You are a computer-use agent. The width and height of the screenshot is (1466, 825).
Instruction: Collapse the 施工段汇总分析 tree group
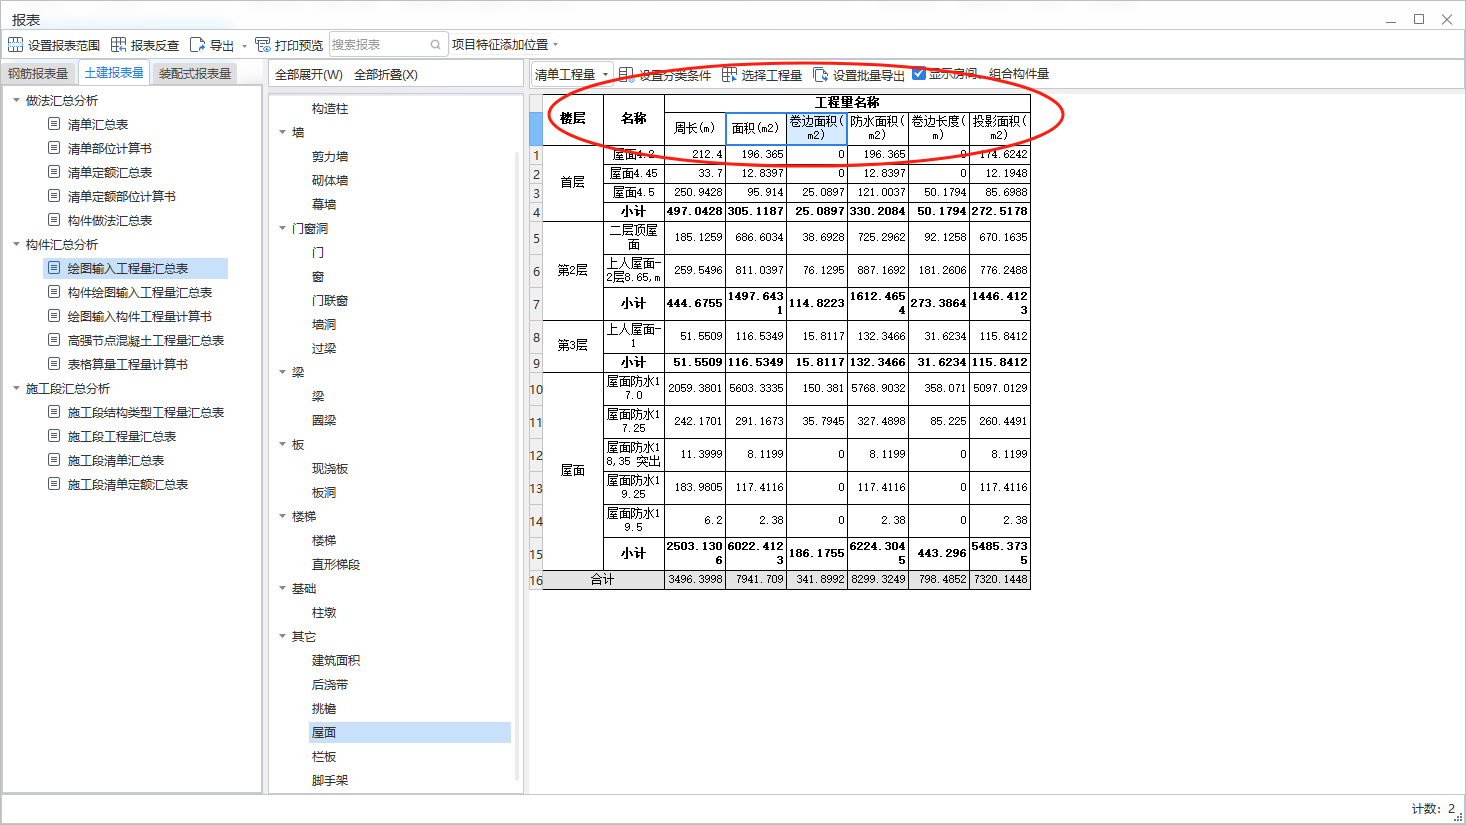click(17, 388)
